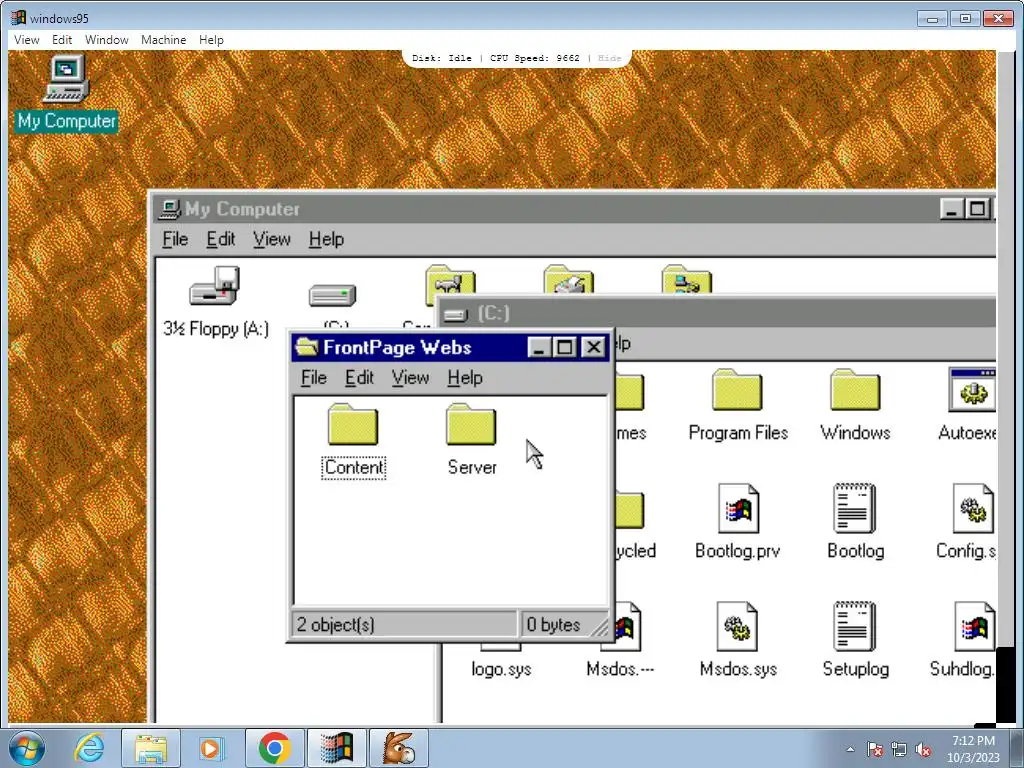Click the '0 bytes' status bar text
The width and height of the screenshot is (1024, 768).
[x=553, y=625]
